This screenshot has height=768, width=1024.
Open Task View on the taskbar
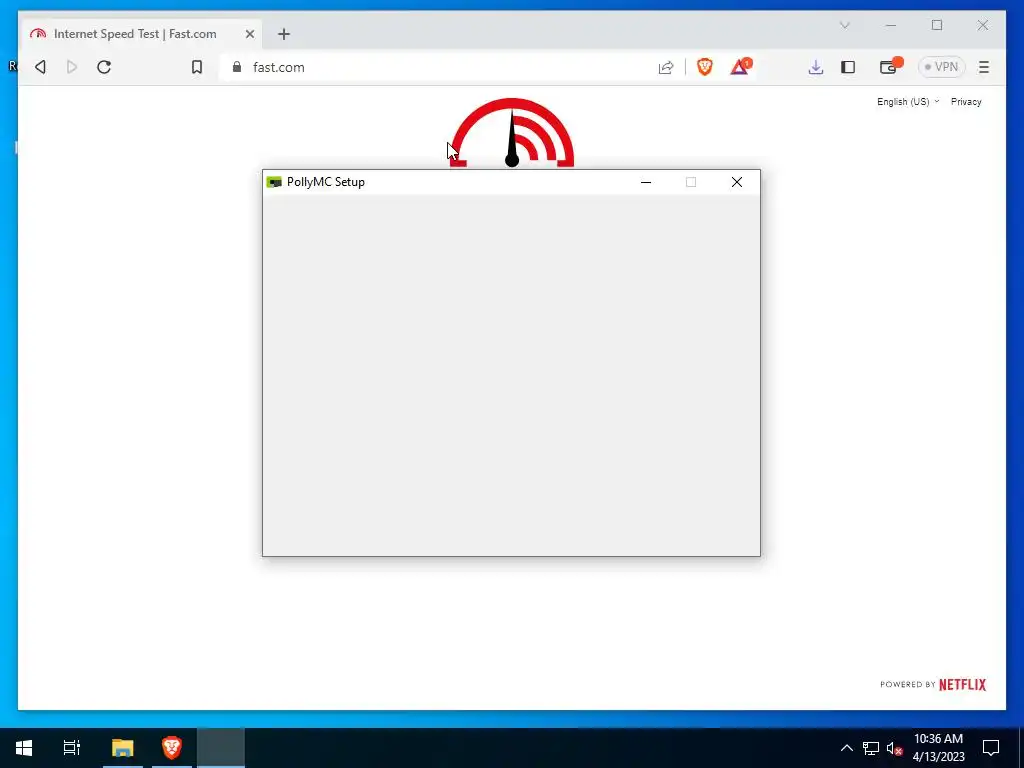(72, 748)
